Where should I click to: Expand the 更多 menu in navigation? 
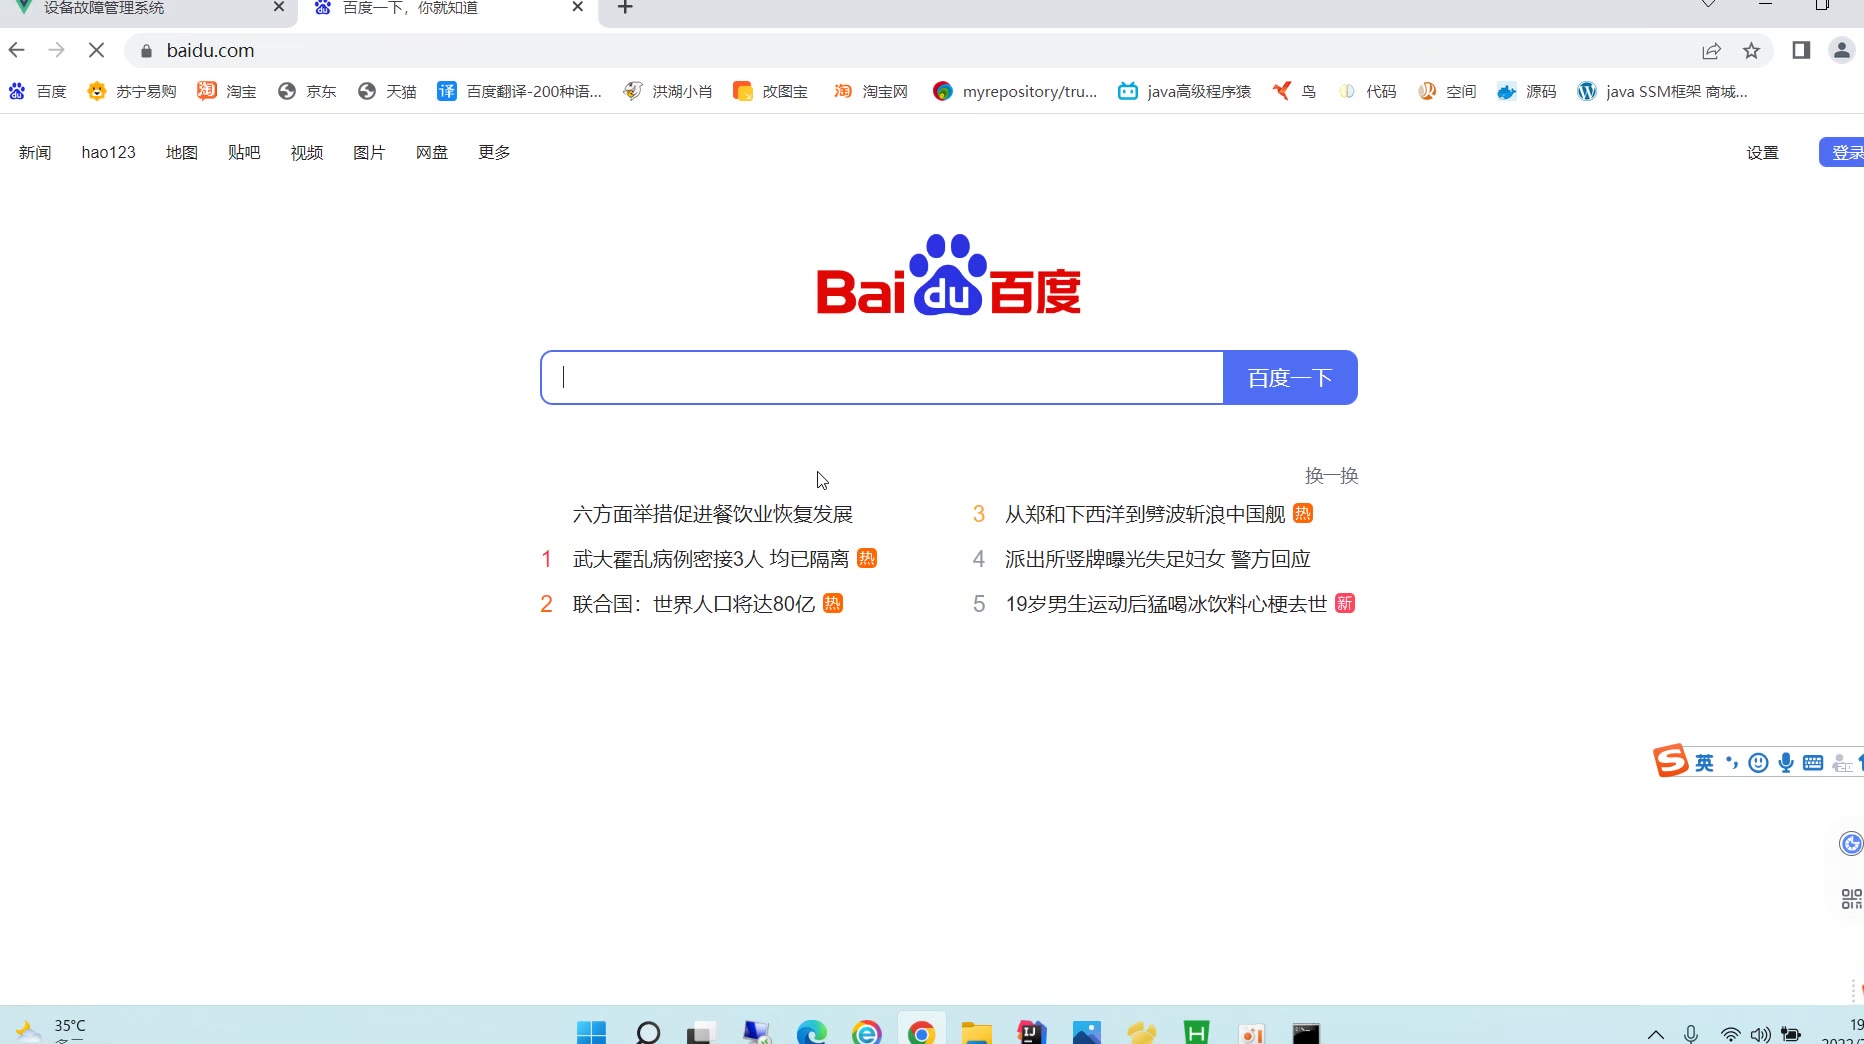(x=494, y=152)
